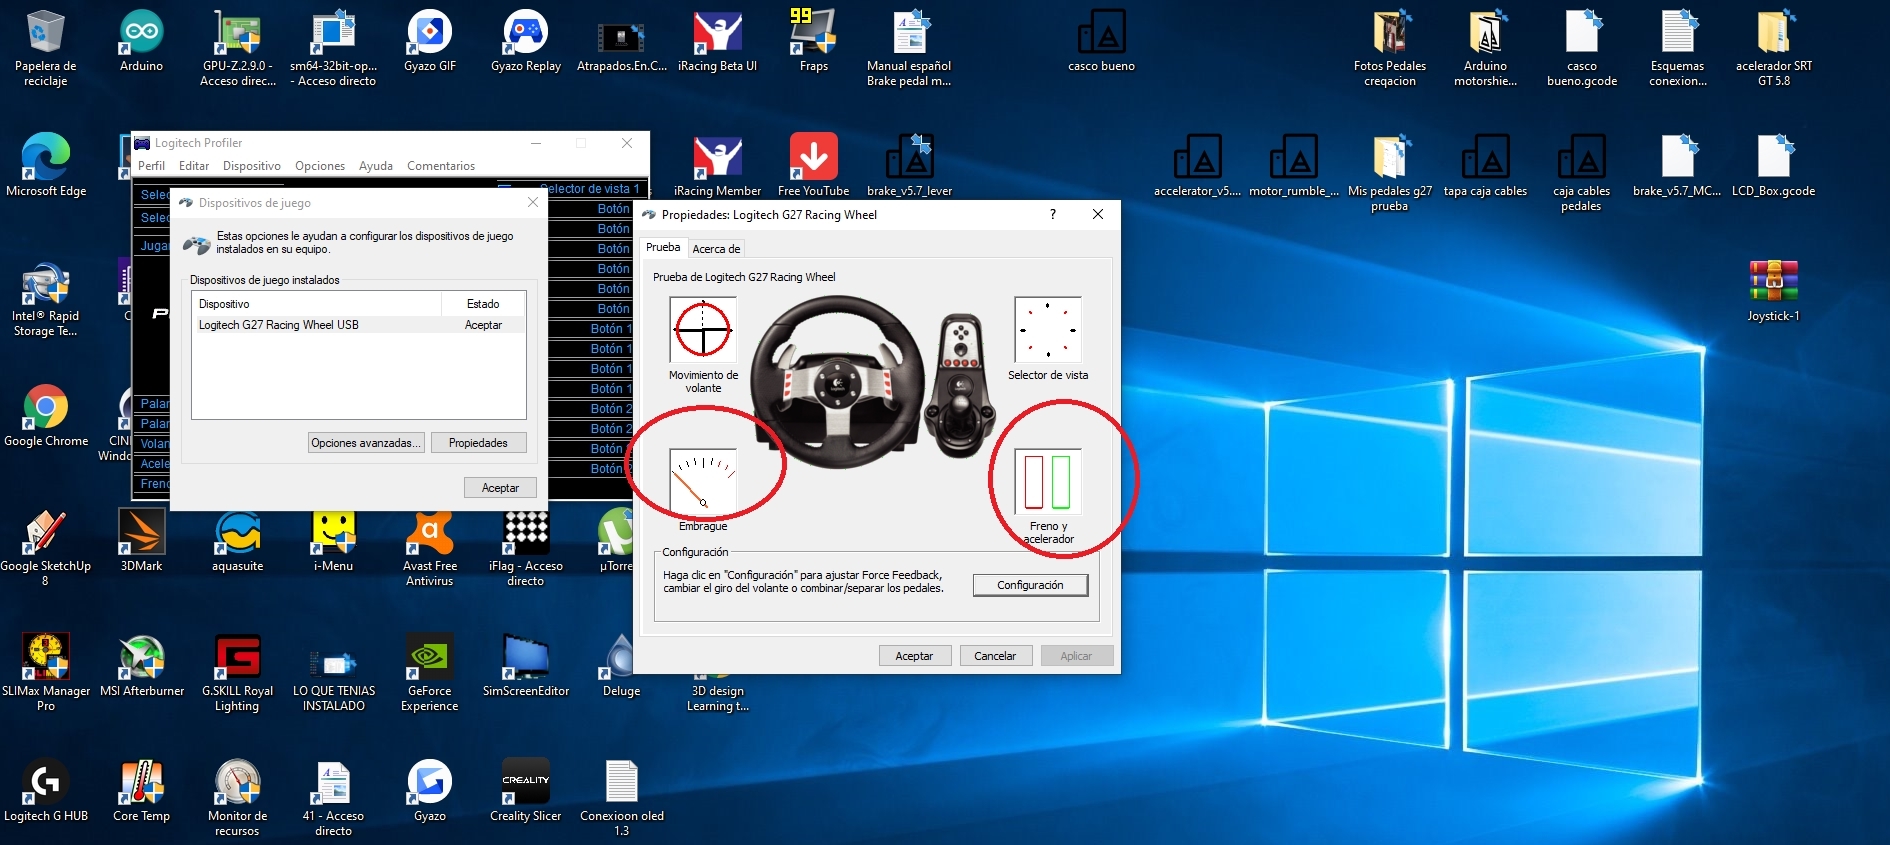The image size is (1890, 845).
Task: Click the G27 shifter image
Action: (961, 385)
